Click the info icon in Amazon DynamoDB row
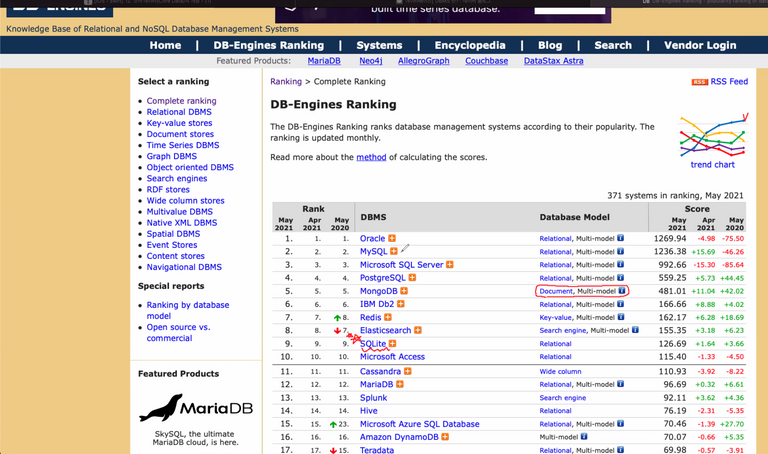Viewport: 768px width, 454px height. tap(584, 437)
